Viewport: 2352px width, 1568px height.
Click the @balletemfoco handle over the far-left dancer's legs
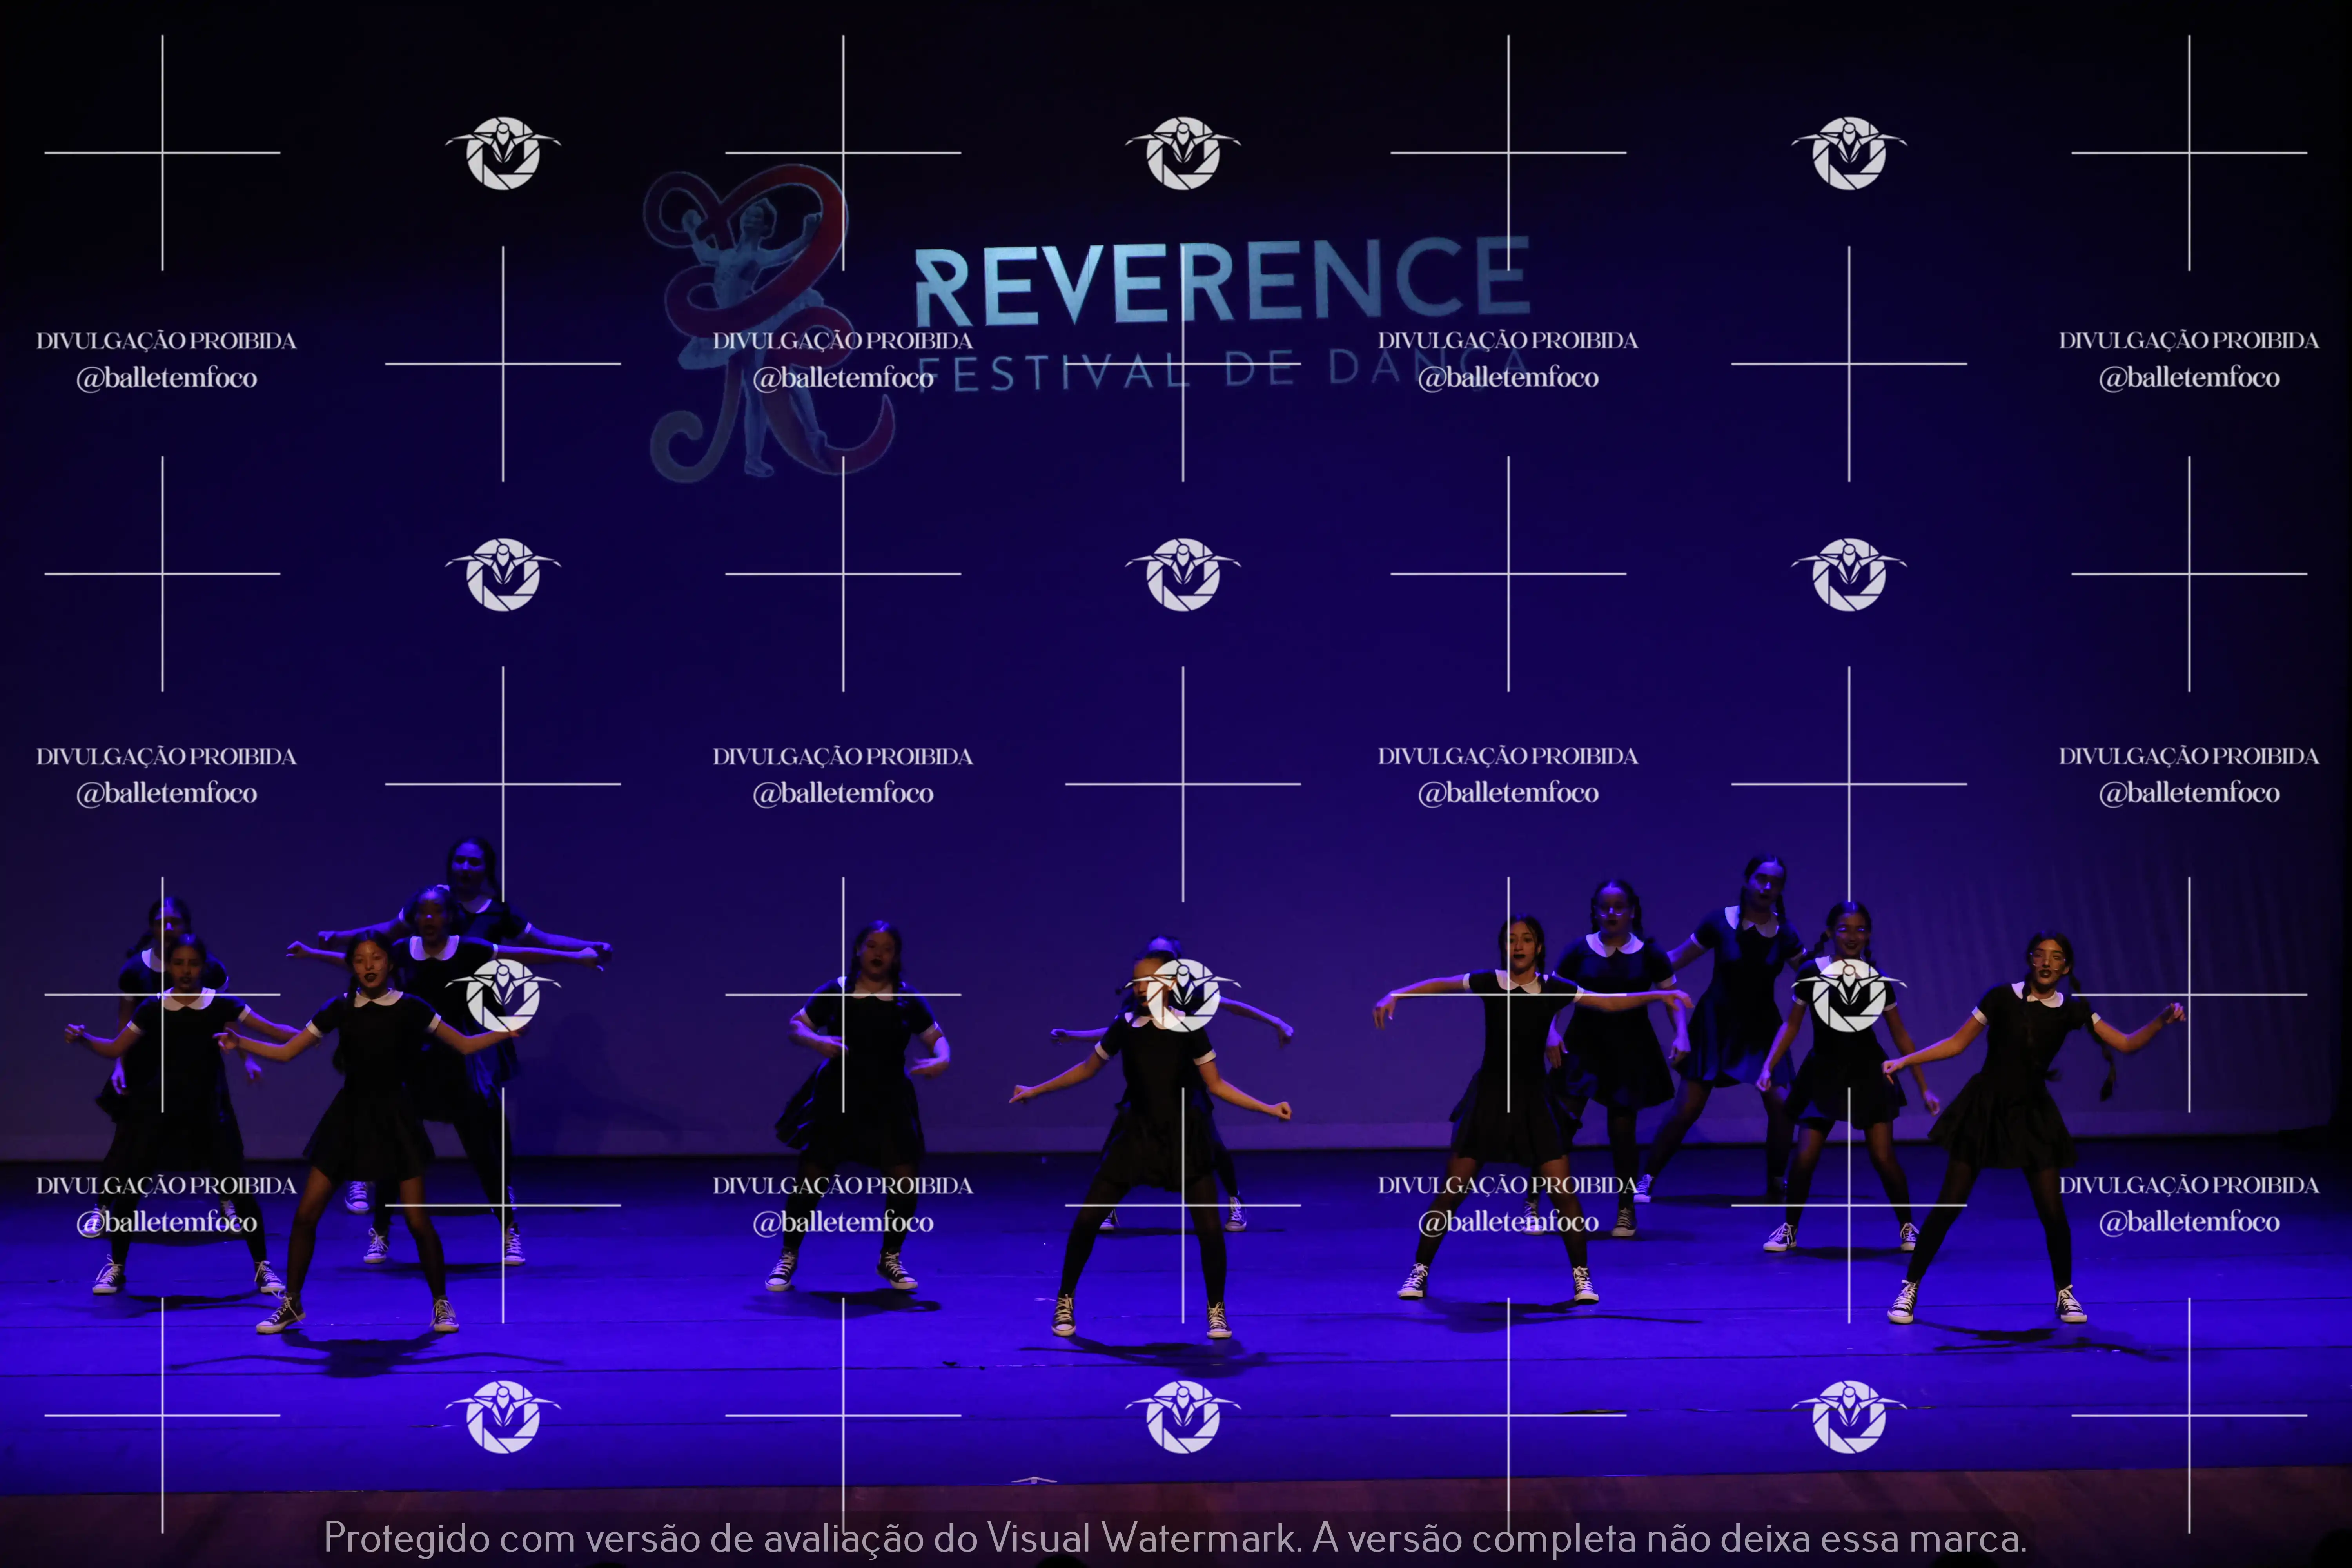pyautogui.click(x=166, y=1222)
